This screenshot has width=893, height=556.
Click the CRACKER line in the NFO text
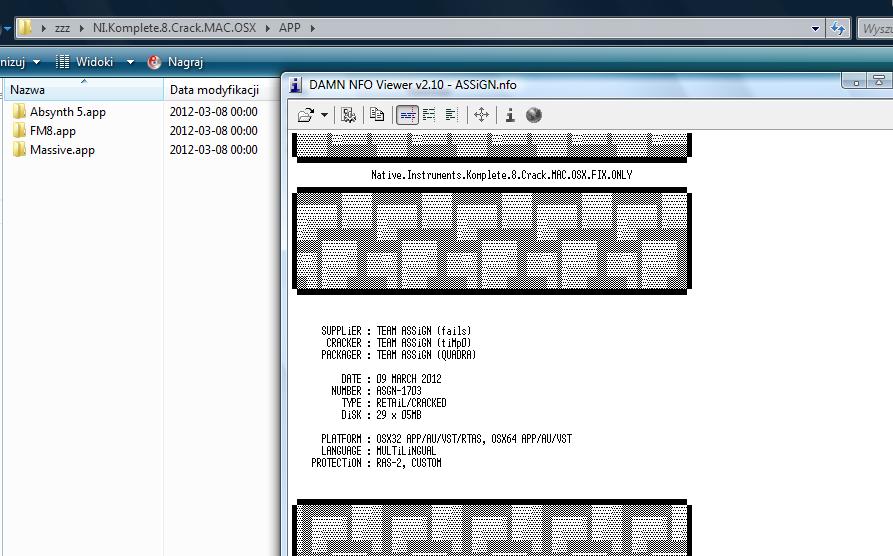tap(399, 343)
